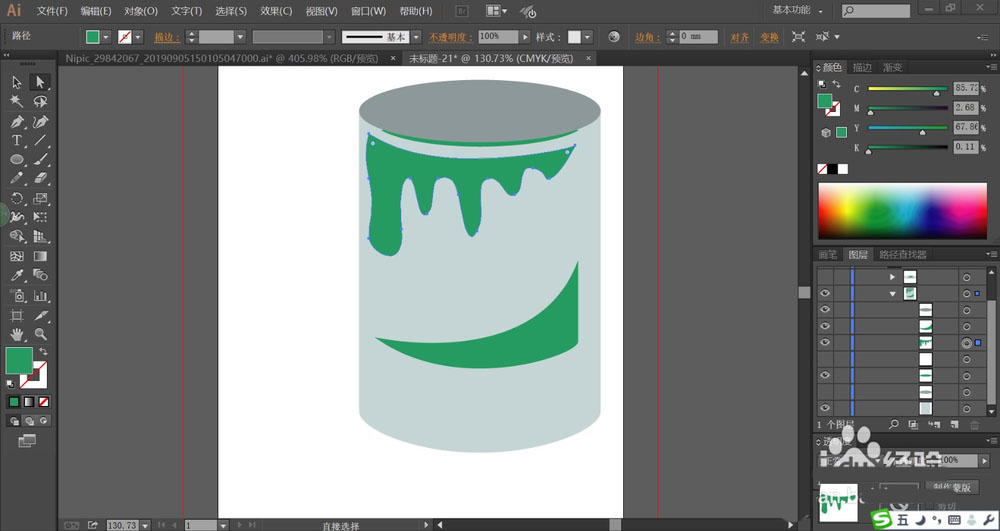Select the Pen tool
This screenshot has width=1000, height=531.
pyautogui.click(x=17, y=121)
